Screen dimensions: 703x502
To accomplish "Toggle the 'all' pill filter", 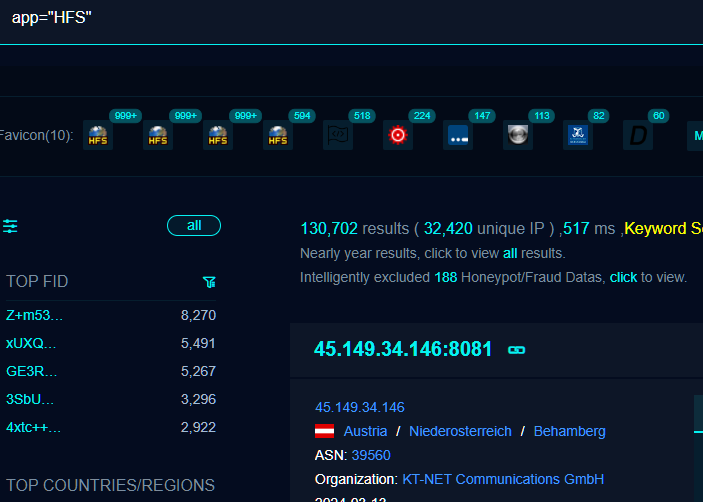I will tap(194, 226).
